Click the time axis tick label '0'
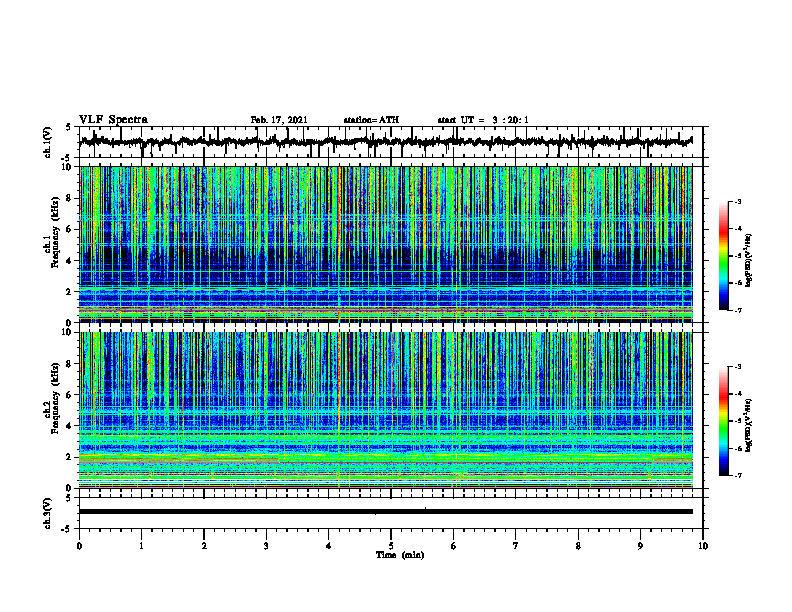This screenshot has height=612, width=792. 79,546
